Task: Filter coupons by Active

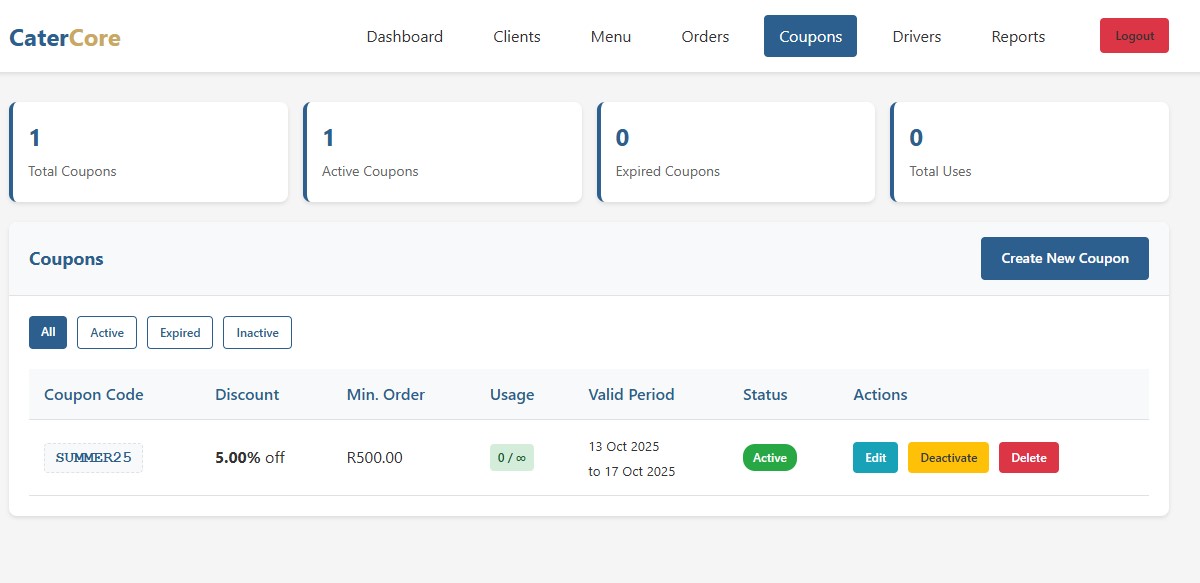Action: tap(107, 332)
